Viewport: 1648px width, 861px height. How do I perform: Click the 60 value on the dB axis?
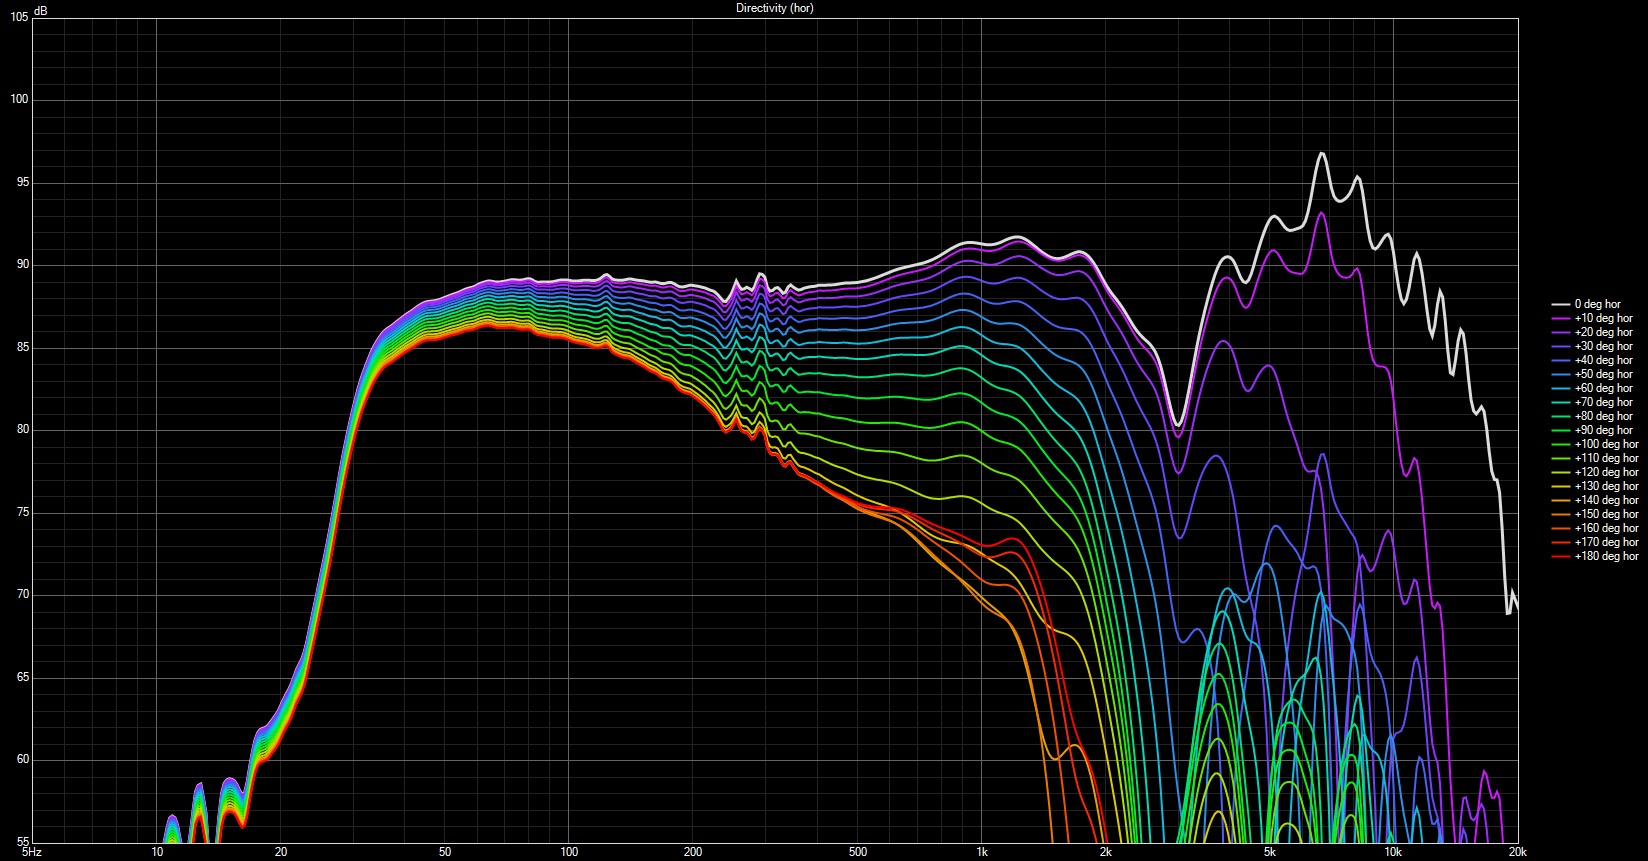[22, 759]
